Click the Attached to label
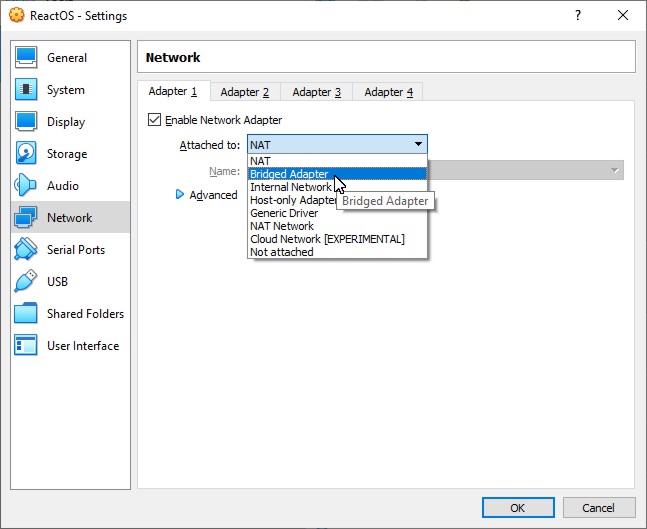 click(x=210, y=145)
